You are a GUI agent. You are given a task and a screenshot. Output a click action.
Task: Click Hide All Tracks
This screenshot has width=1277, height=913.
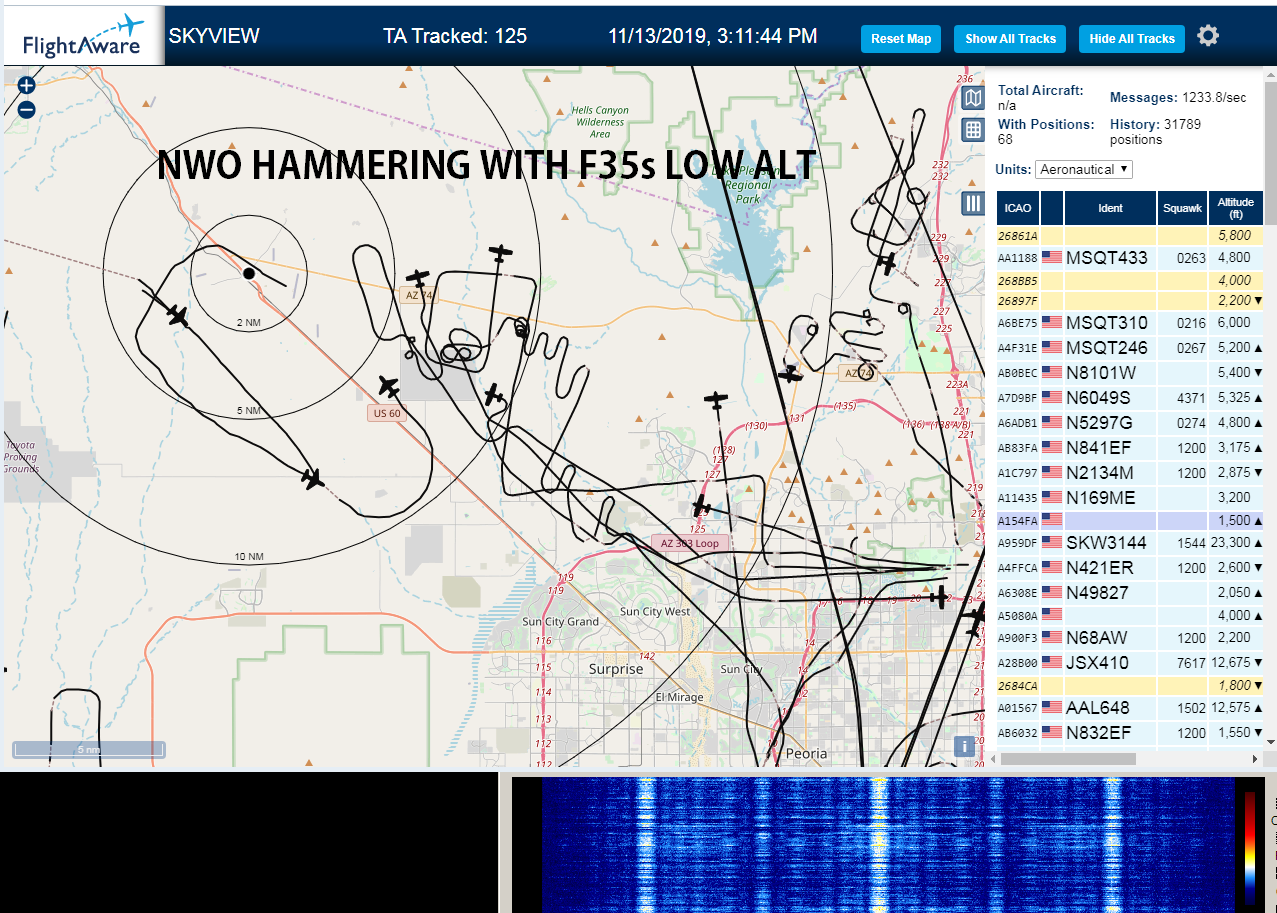pos(1132,39)
